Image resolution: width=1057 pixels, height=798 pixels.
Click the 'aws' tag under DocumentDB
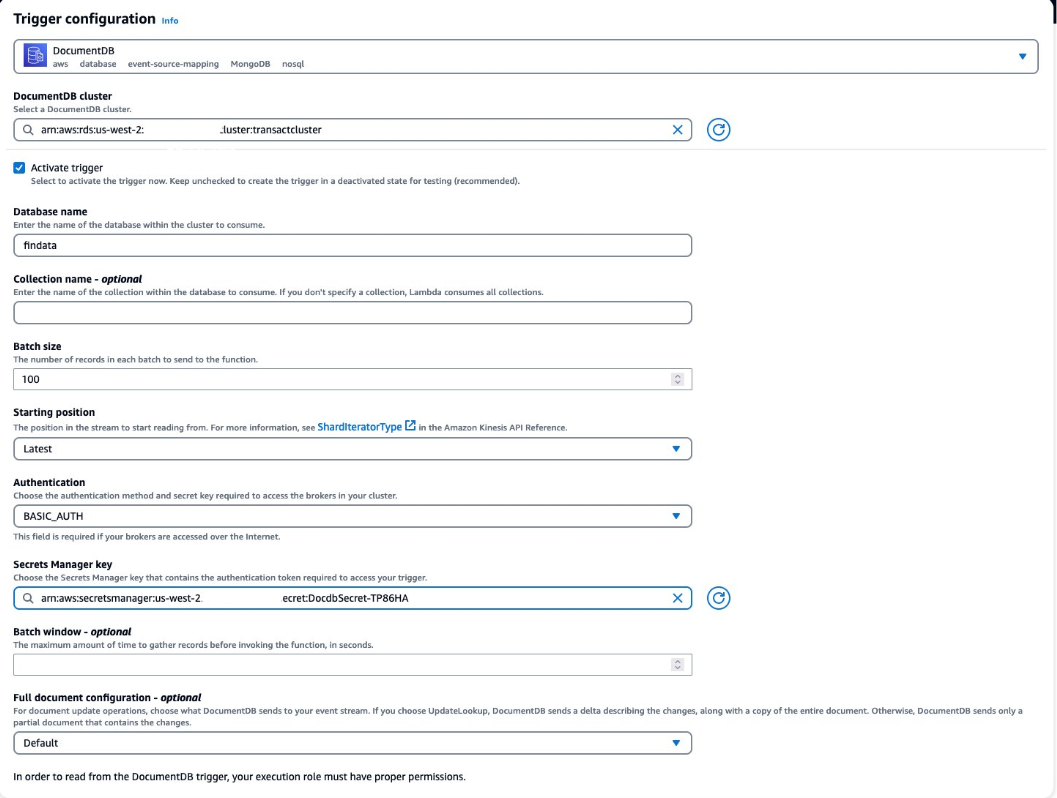(61, 64)
